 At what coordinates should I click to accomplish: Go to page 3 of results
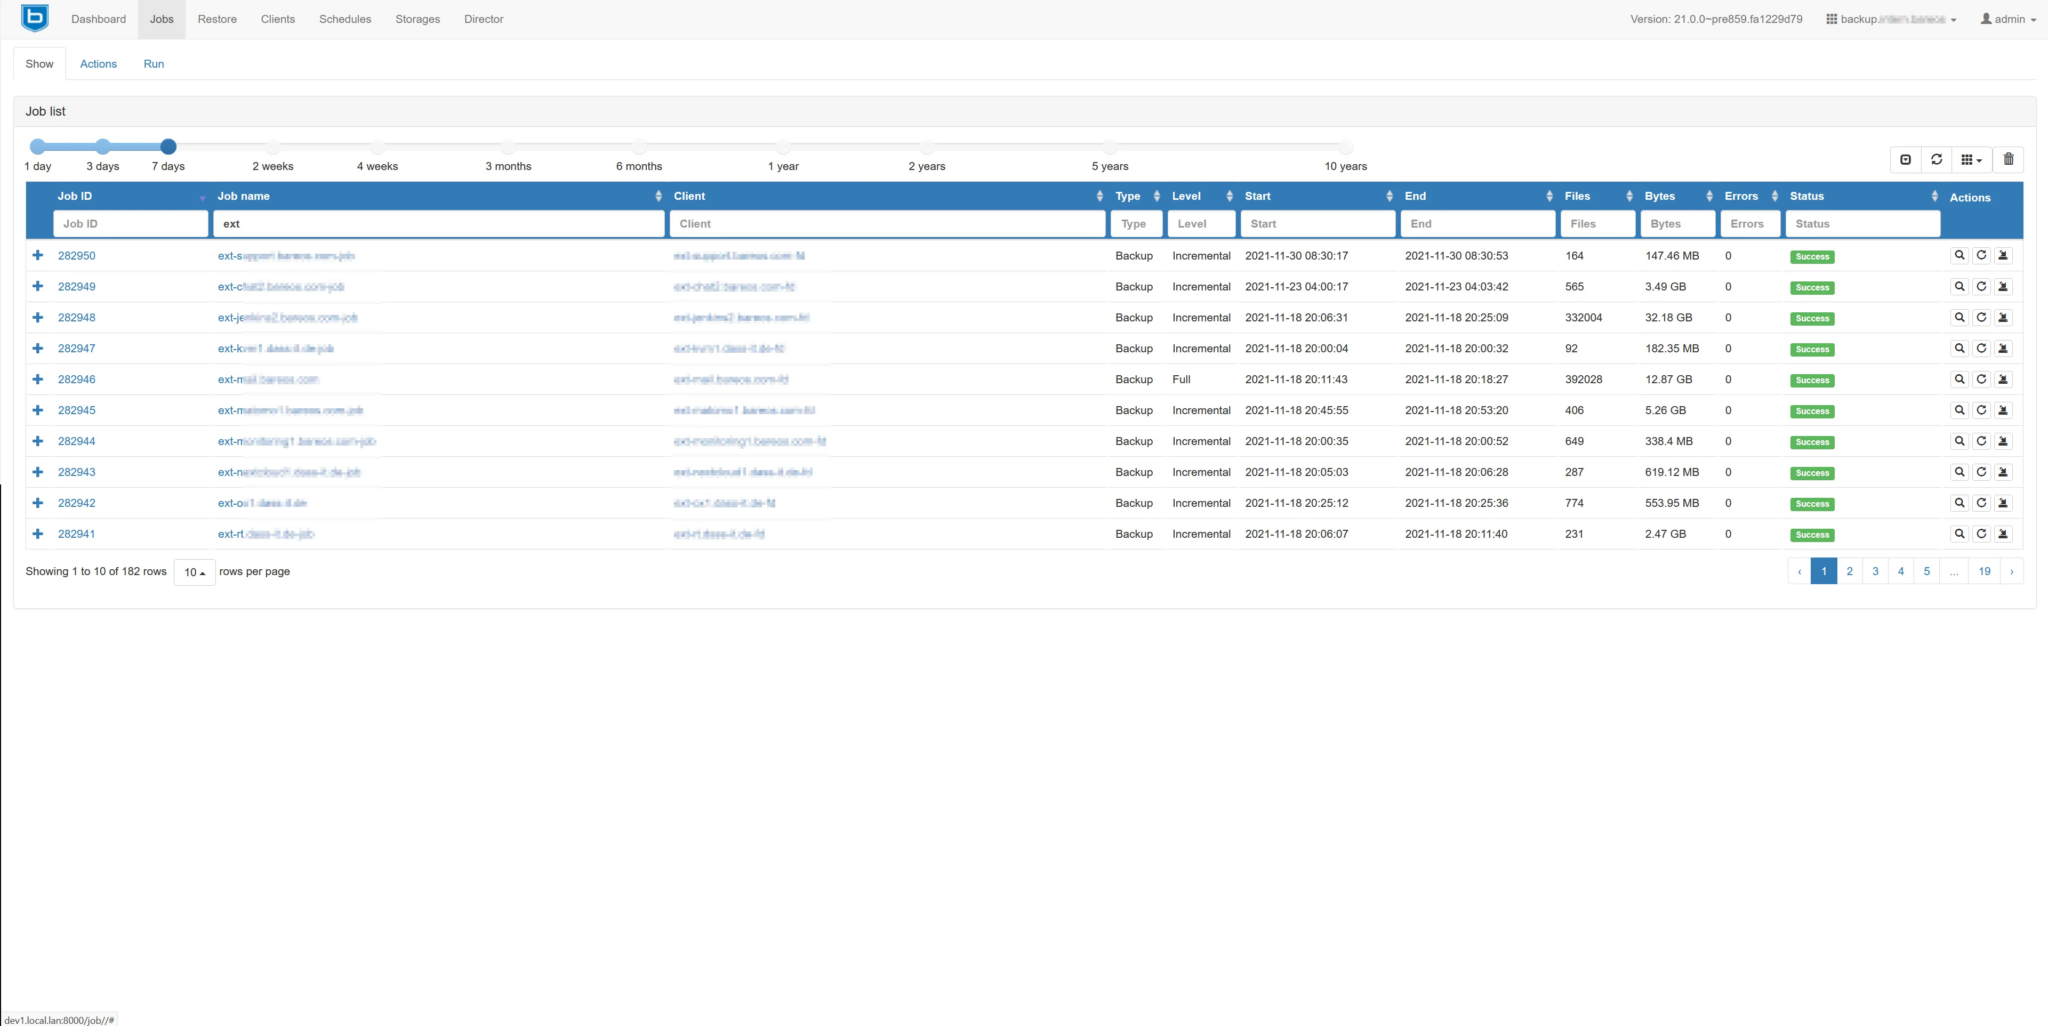coord(1875,572)
